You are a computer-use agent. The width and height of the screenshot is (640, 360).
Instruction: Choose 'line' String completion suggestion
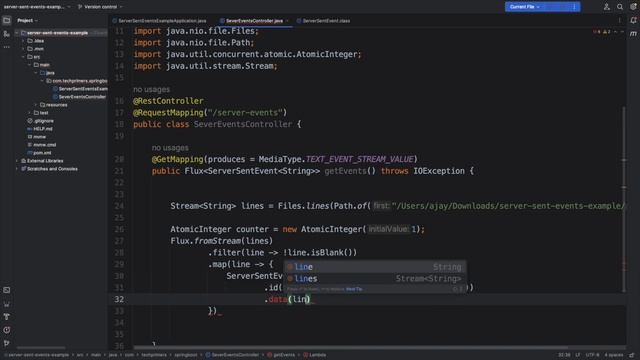click(x=375, y=267)
